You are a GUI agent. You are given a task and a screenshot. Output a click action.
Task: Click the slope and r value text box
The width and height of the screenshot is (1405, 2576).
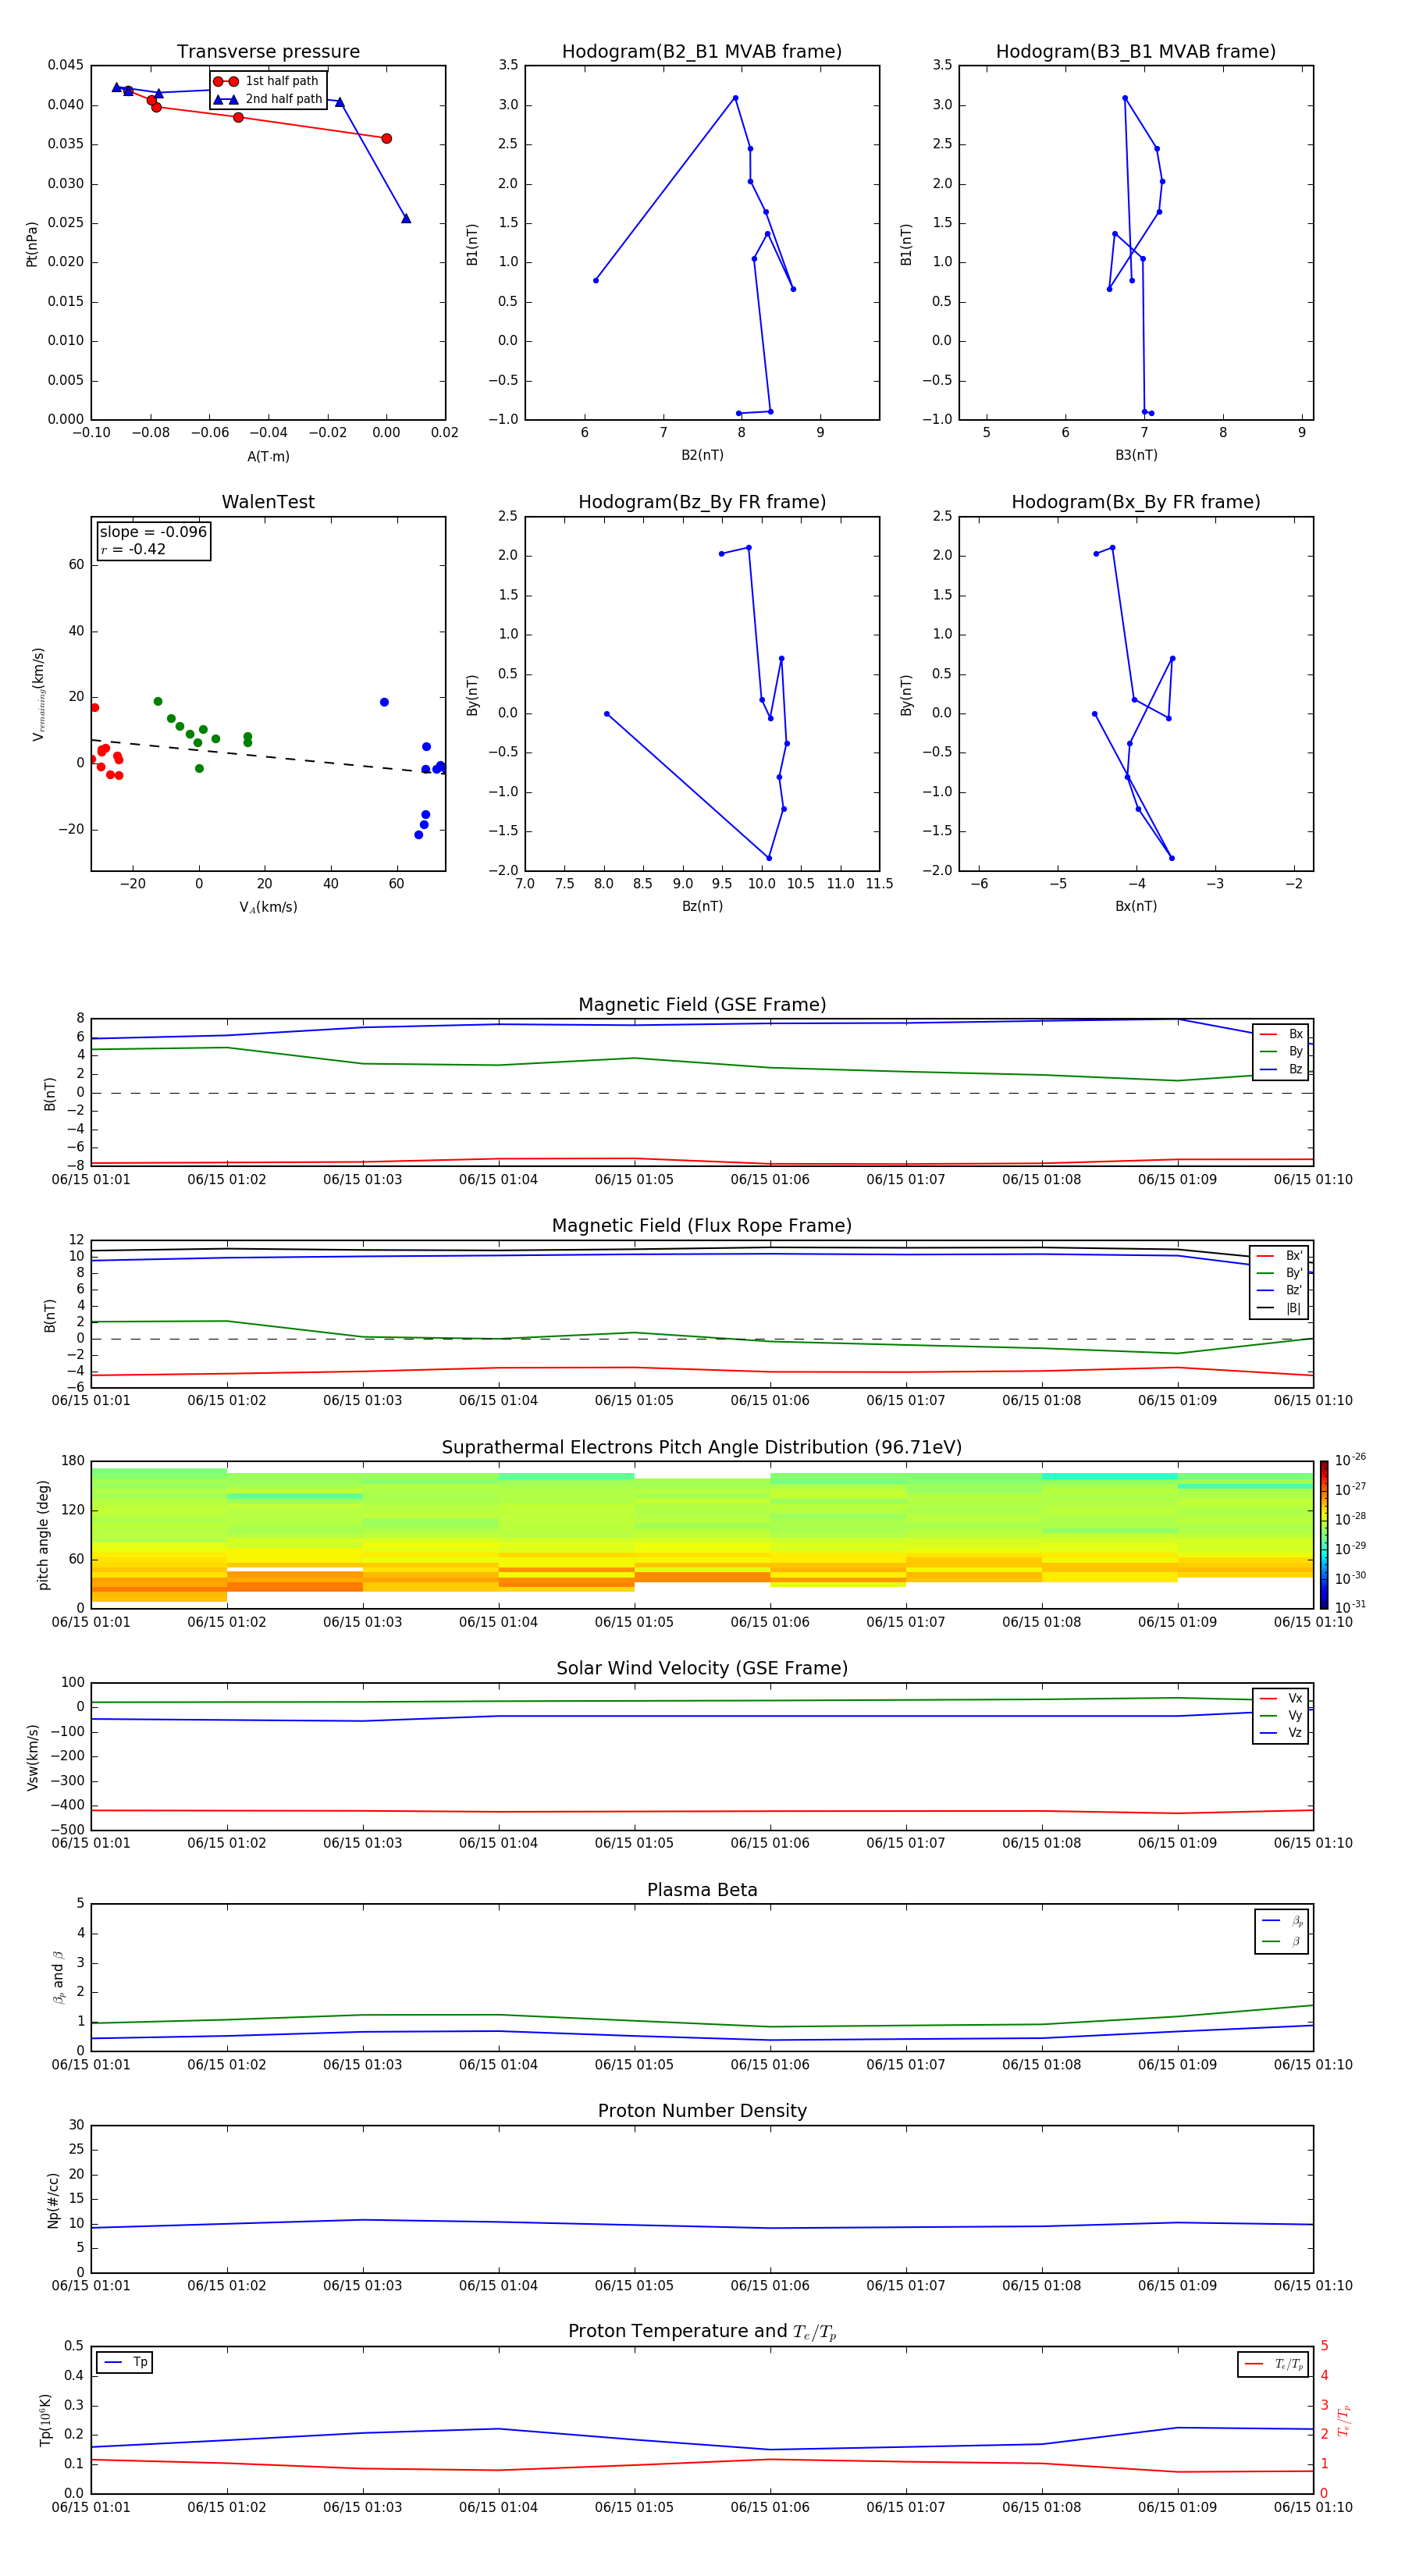[x=154, y=540]
